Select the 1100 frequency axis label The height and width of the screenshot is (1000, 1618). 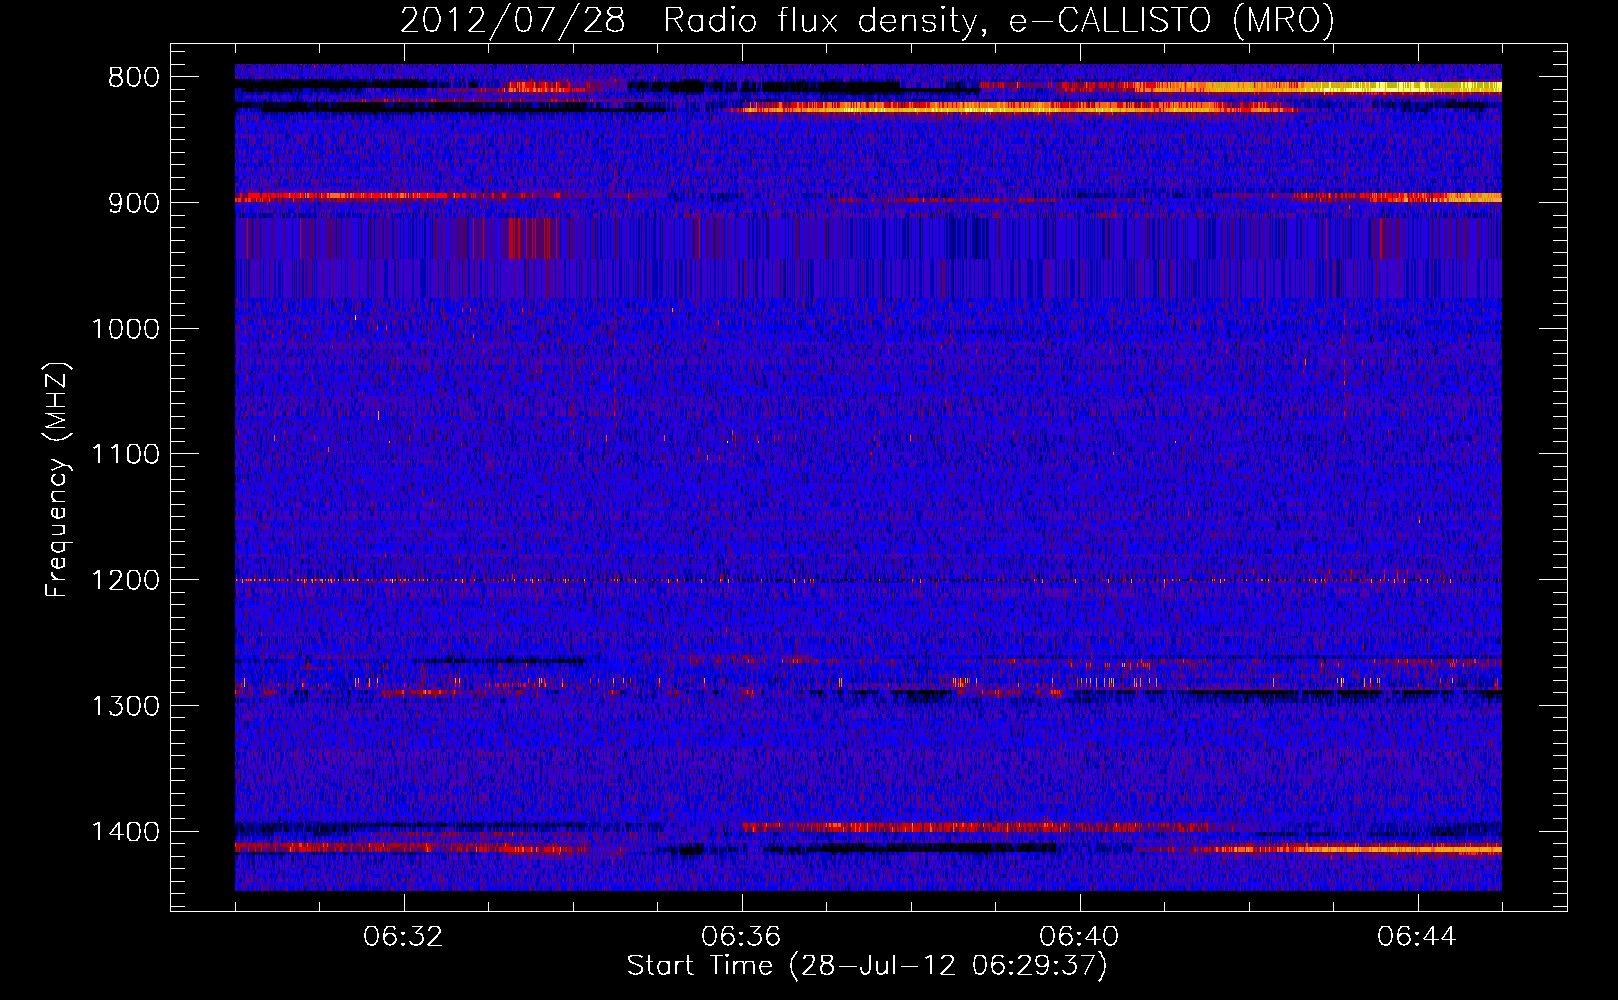(125, 455)
